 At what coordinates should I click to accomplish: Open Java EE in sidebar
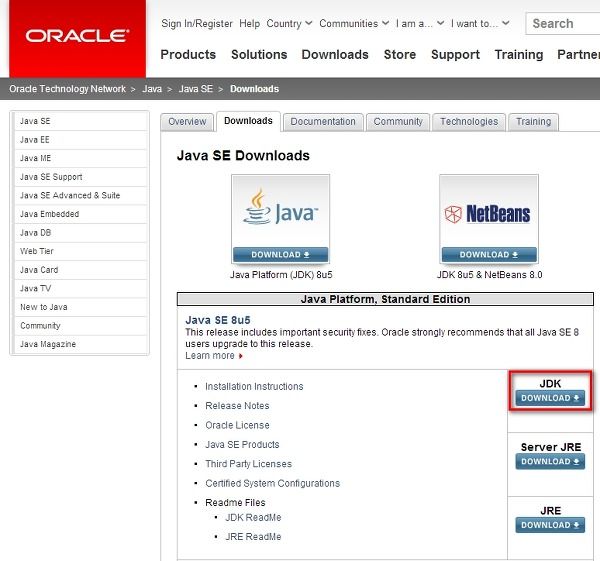80,140
